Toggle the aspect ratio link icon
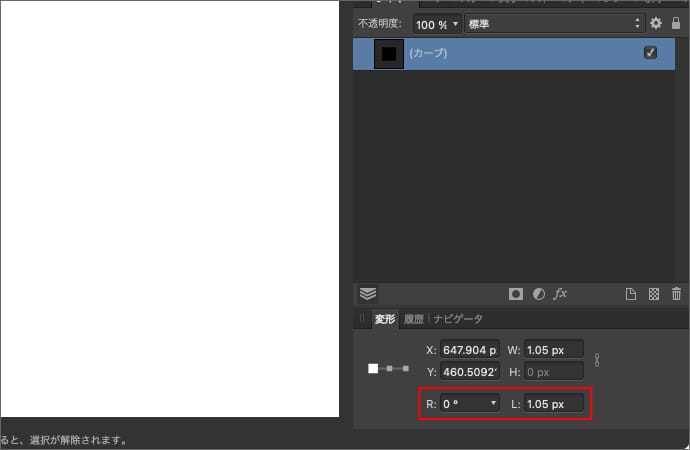 (597, 360)
